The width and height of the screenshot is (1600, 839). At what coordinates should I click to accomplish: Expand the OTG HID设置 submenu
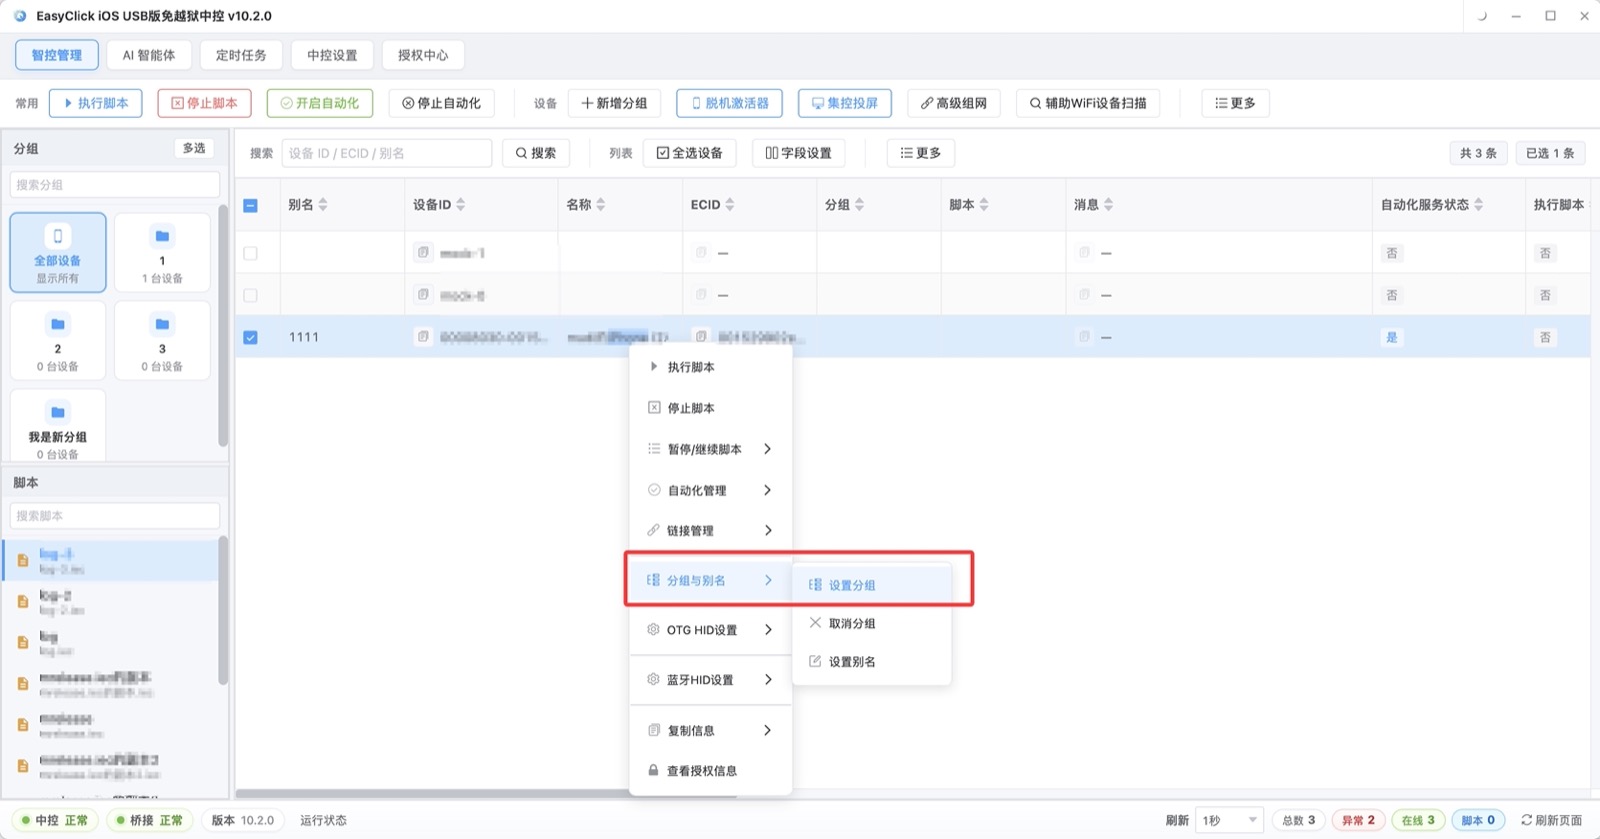pyautogui.click(x=710, y=630)
